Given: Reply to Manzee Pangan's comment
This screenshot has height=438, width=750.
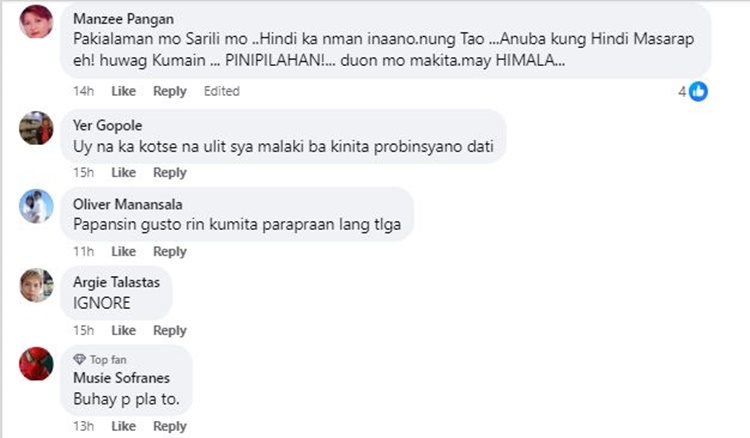Looking at the screenshot, I should click(169, 91).
